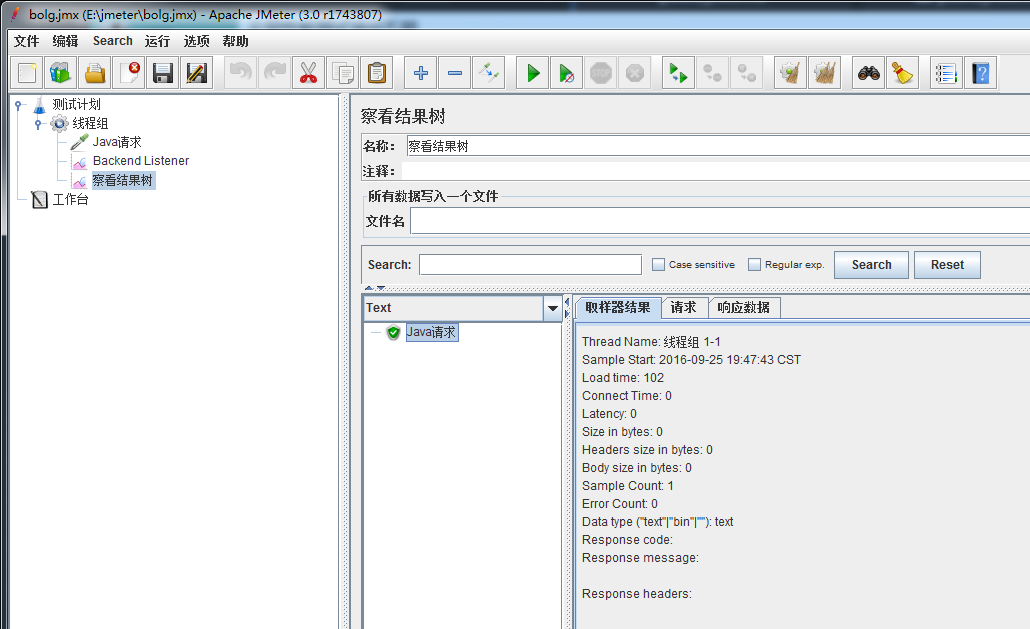Open the 文件 menu
1030x629 pixels.
27,41
